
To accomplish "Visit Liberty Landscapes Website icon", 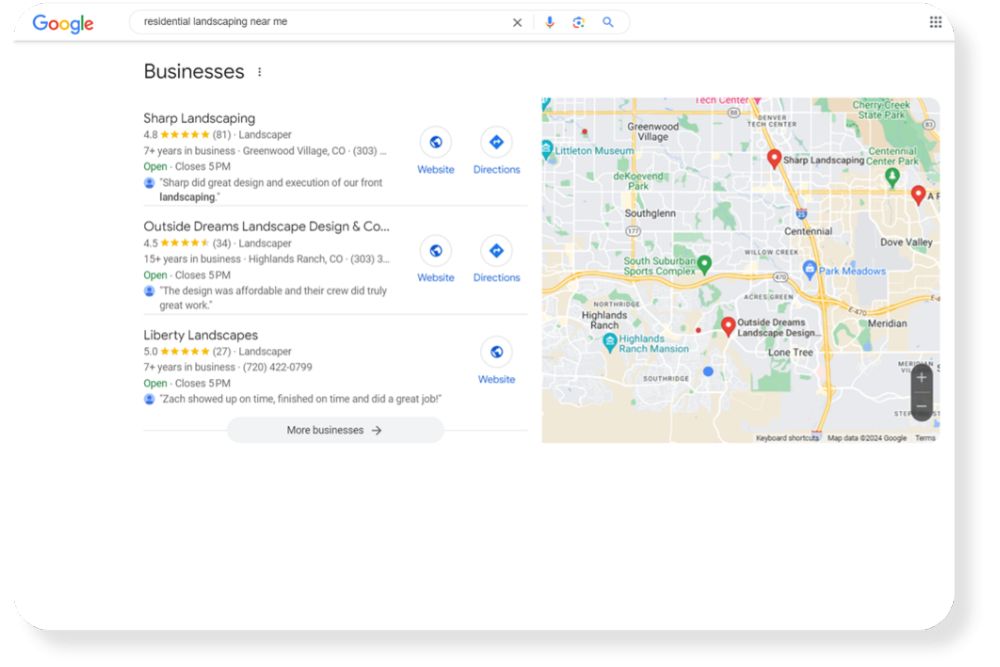I will click(x=496, y=352).
